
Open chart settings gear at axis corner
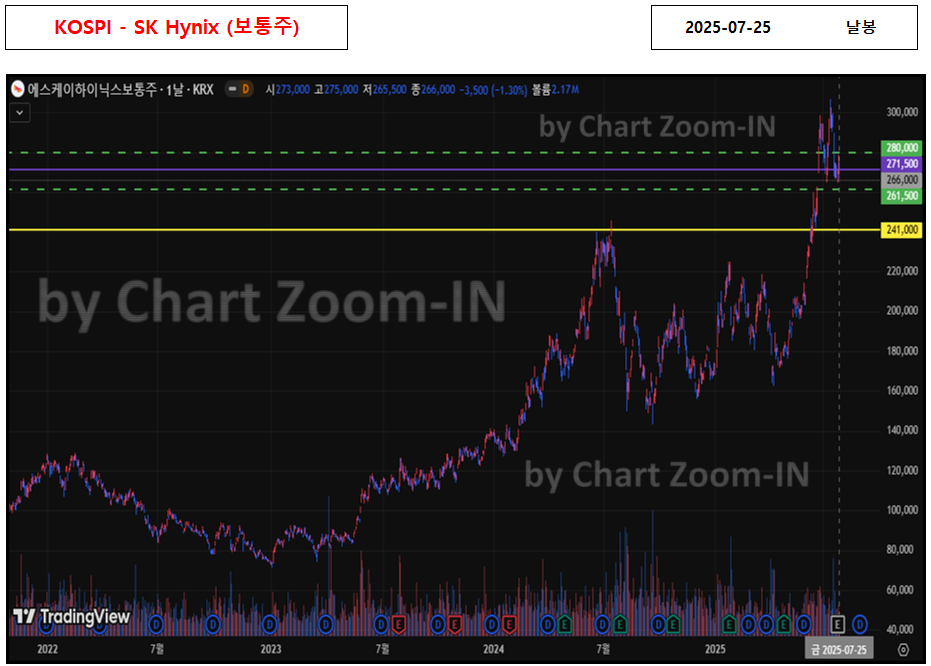[903, 649]
